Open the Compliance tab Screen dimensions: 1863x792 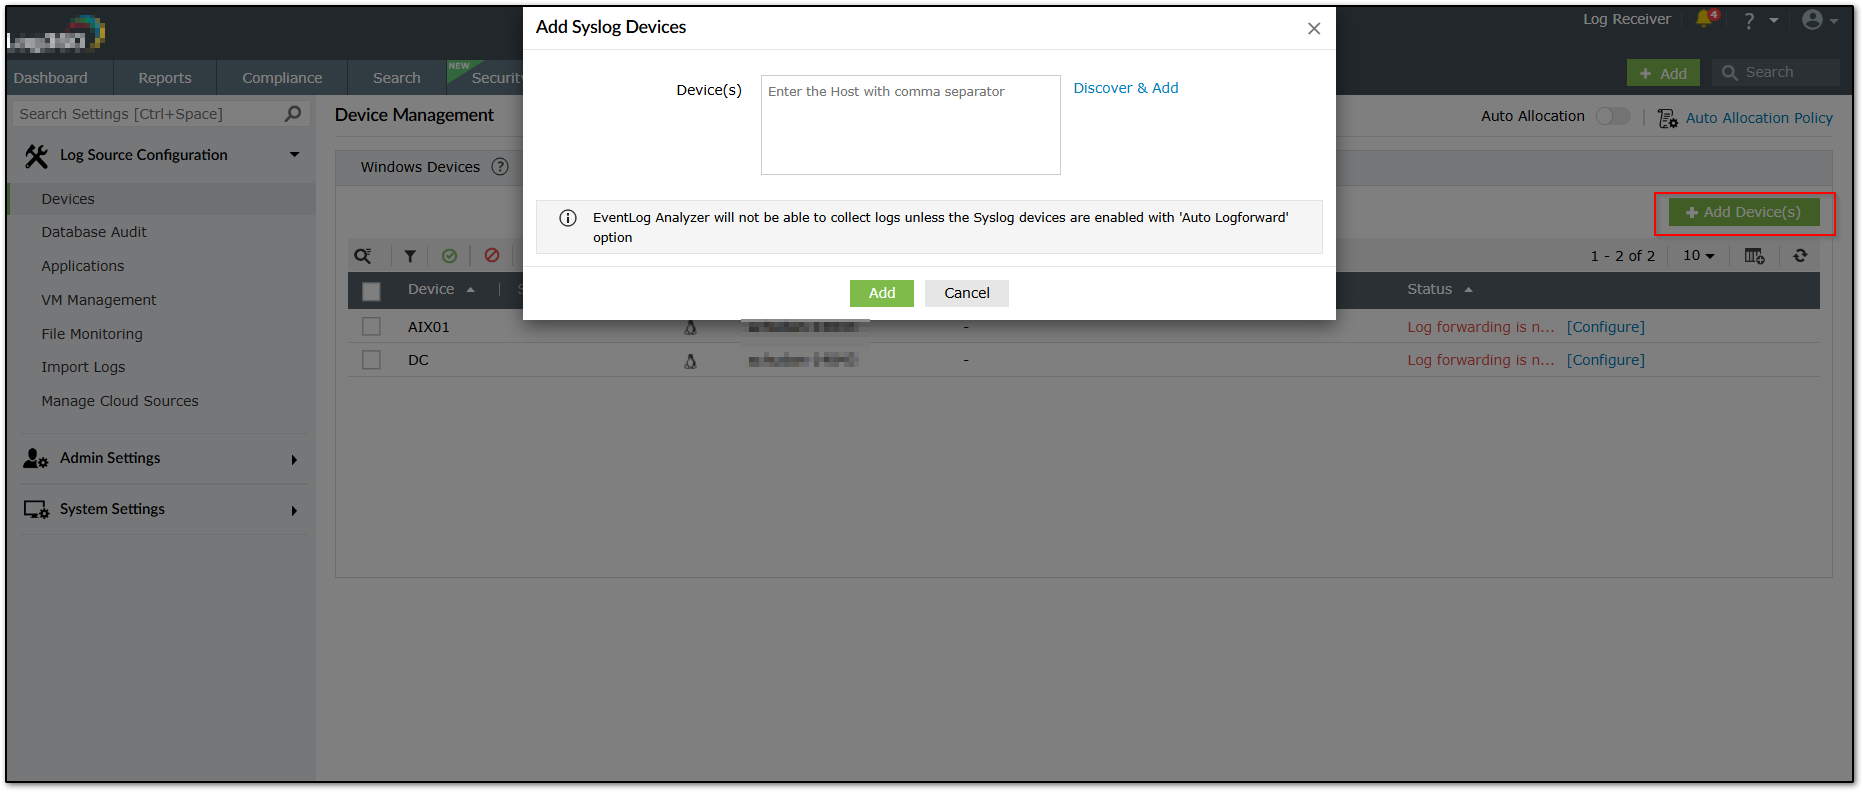(282, 78)
